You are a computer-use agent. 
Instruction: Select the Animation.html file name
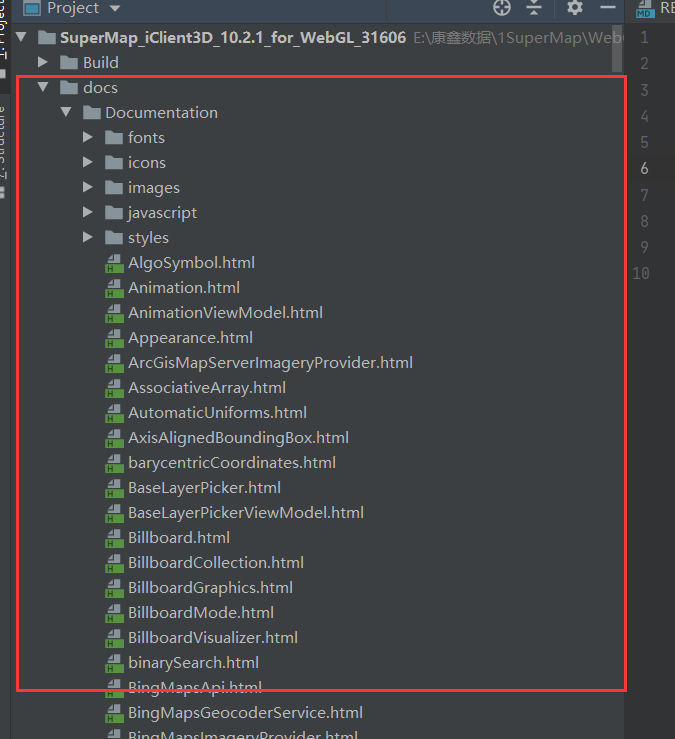pos(184,288)
